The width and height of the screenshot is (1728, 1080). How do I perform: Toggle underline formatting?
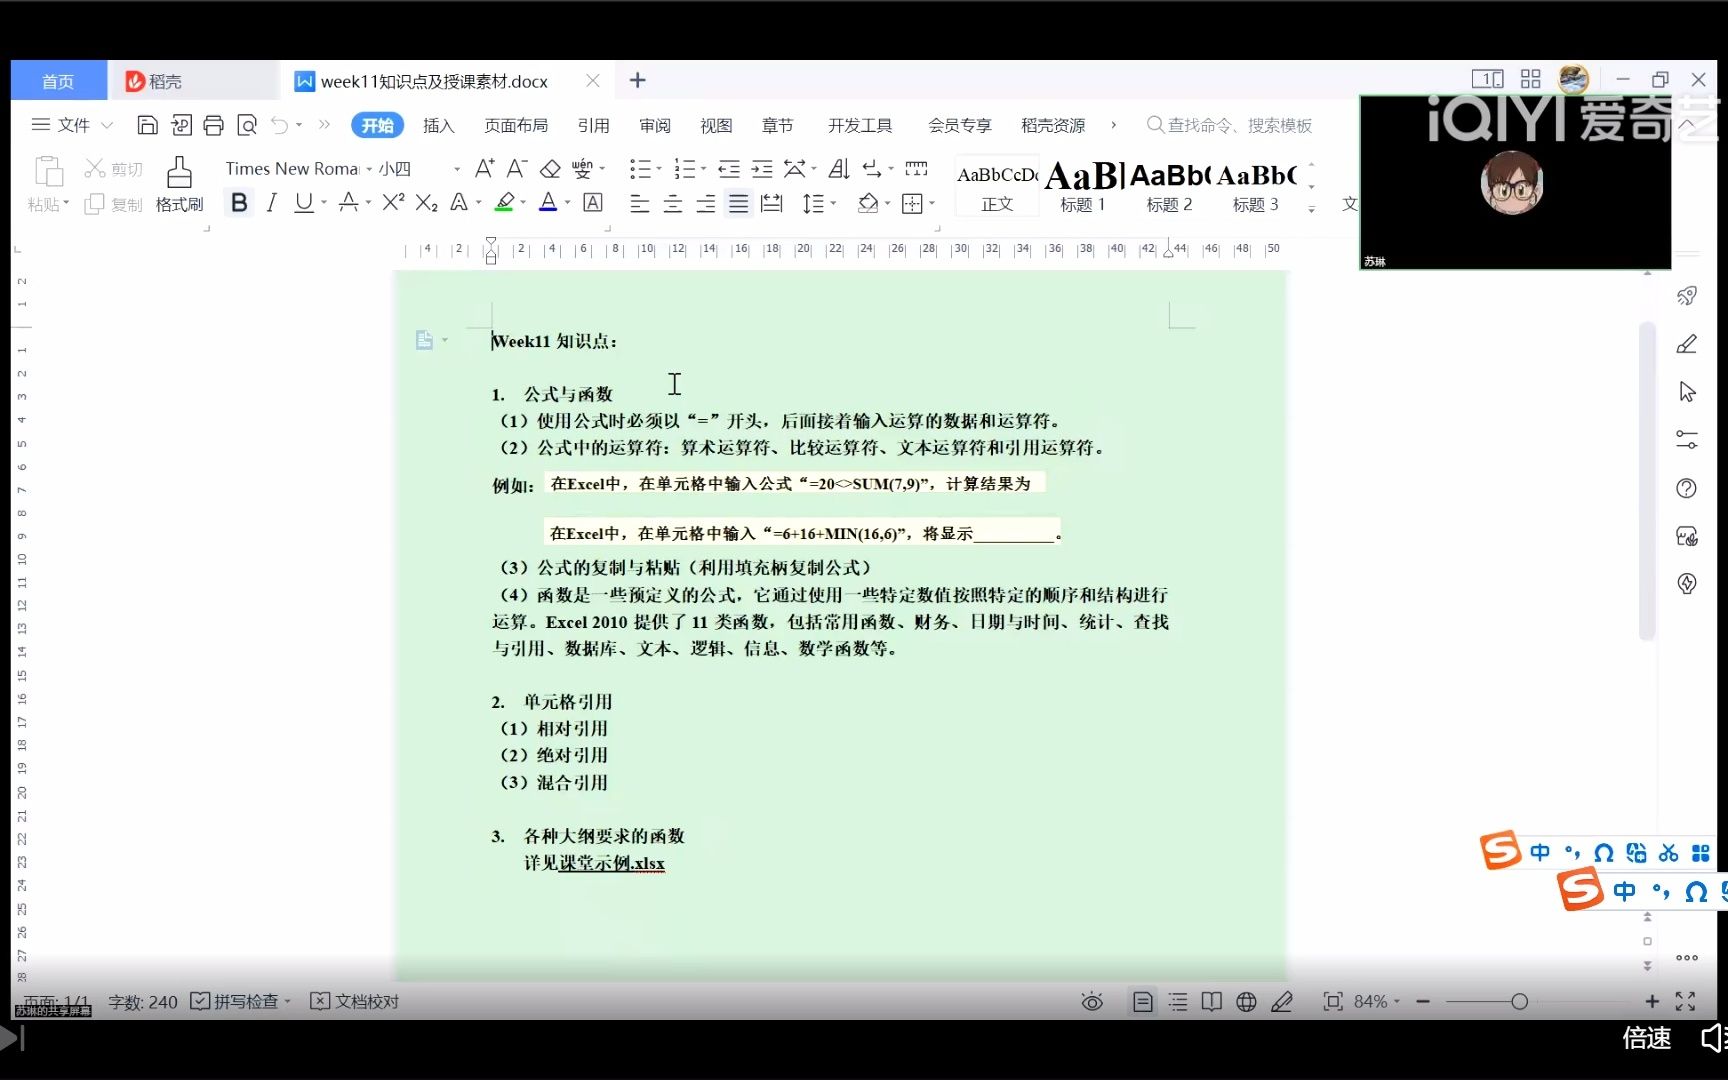(302, 202)
